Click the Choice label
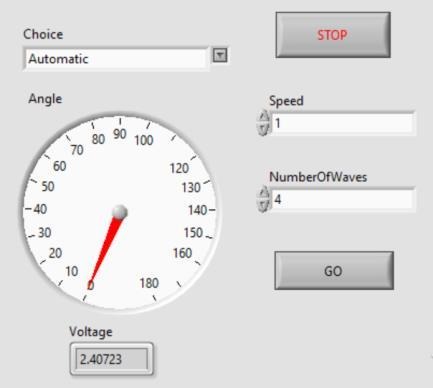Screen dimensions: 433x388 43,34
